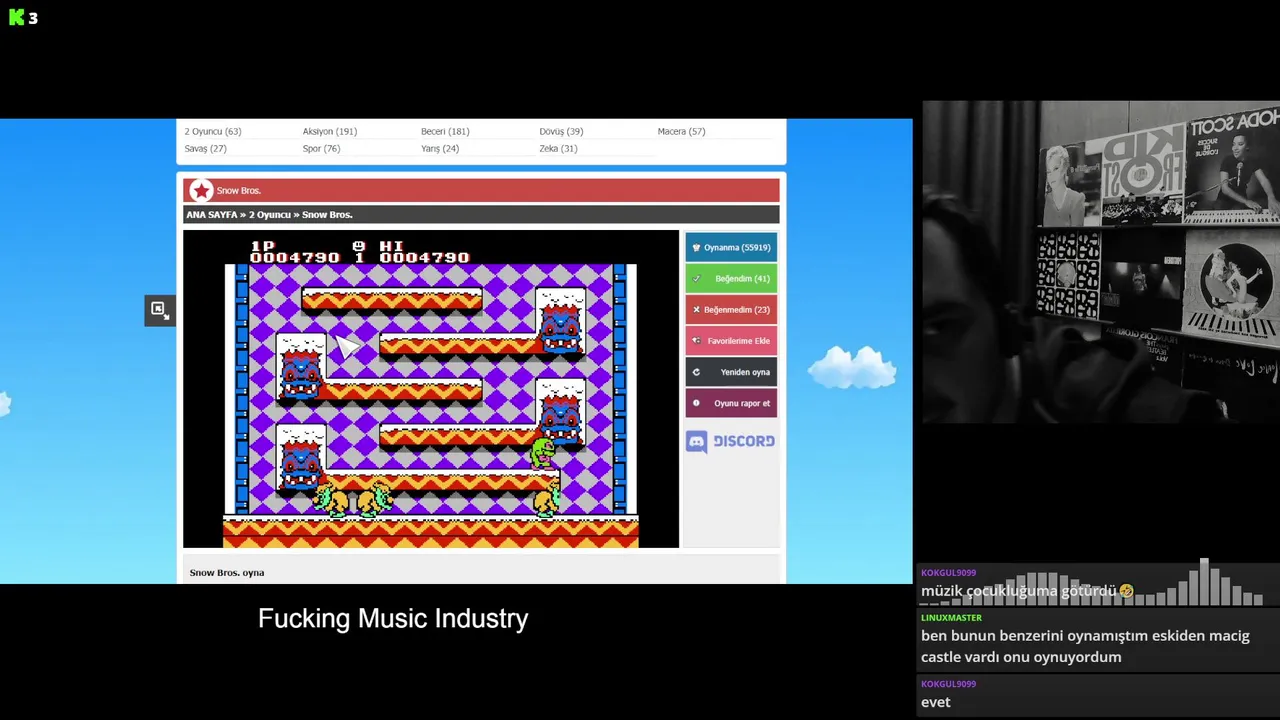This screenshot has width=1280, height=720.
Task: Click the star icon beside Snow Bros. title
Action: [201, 191]
